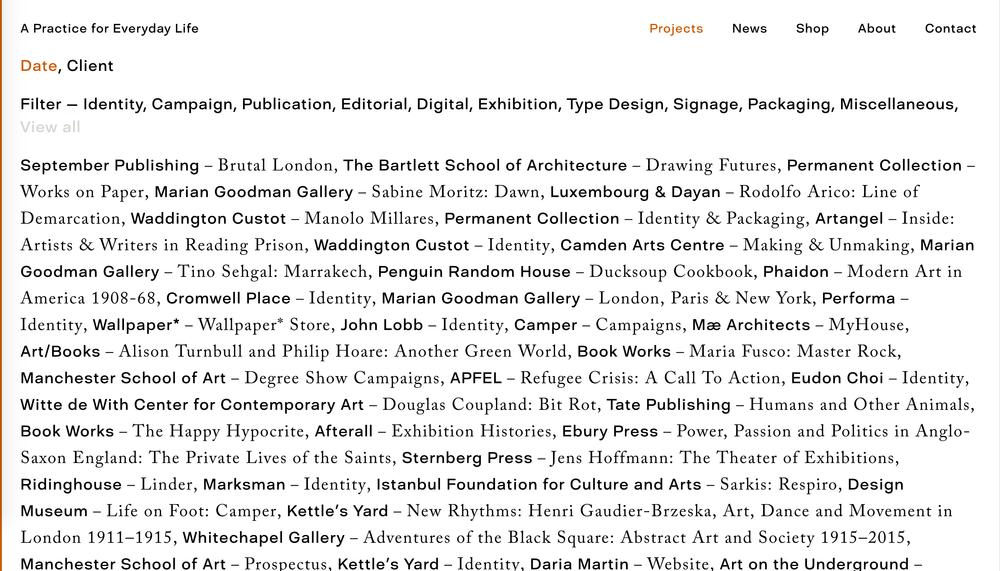Open Marian Goodman Gallery – London, Paris & New York
Screen dimensions: 1000x571
pyautogui.click(x=596, y=299)
